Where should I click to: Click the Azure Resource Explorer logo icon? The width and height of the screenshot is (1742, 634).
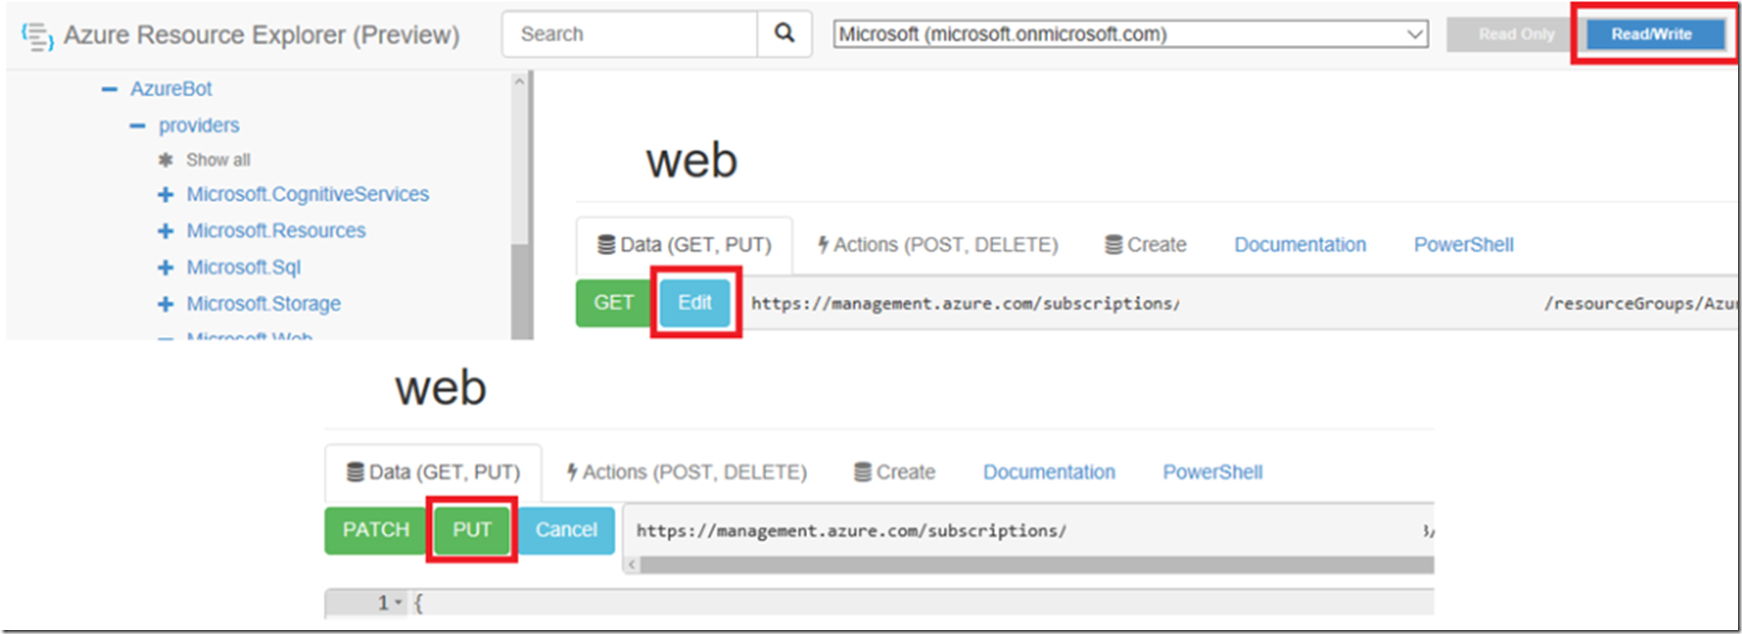(x=37, y=36)
